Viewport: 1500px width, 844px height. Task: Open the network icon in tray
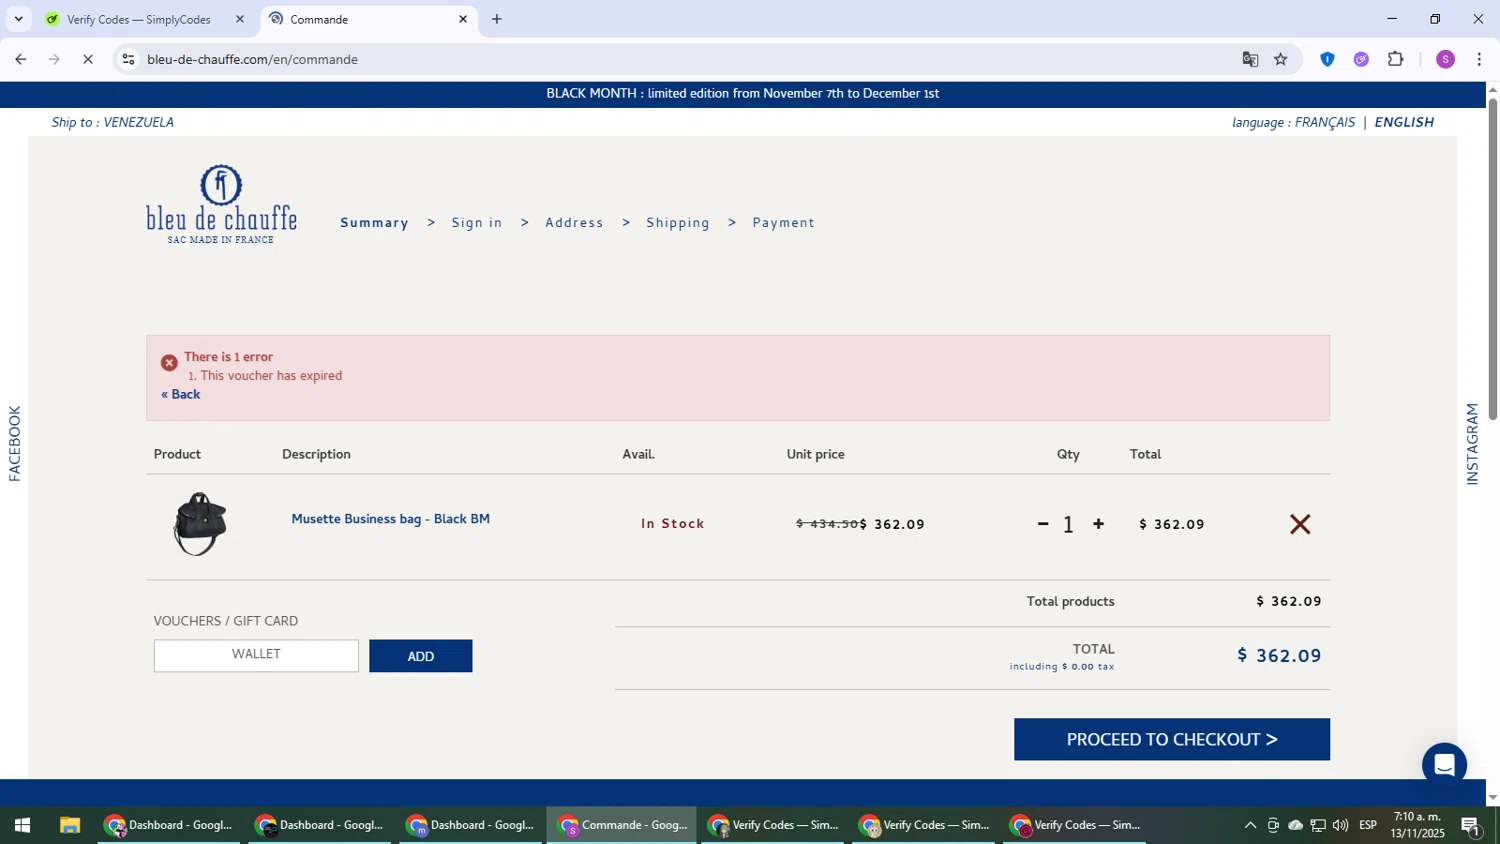pyautogui.click(x=1318, y=825)
